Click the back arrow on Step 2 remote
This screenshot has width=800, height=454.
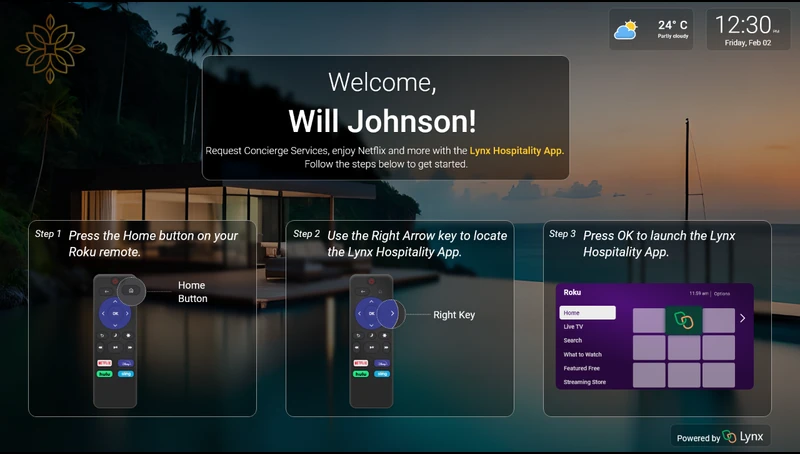(363, 292)
